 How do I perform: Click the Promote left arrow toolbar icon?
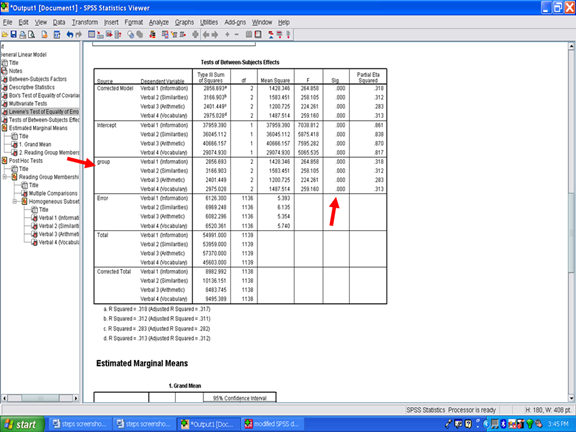[x=206, y=35]
